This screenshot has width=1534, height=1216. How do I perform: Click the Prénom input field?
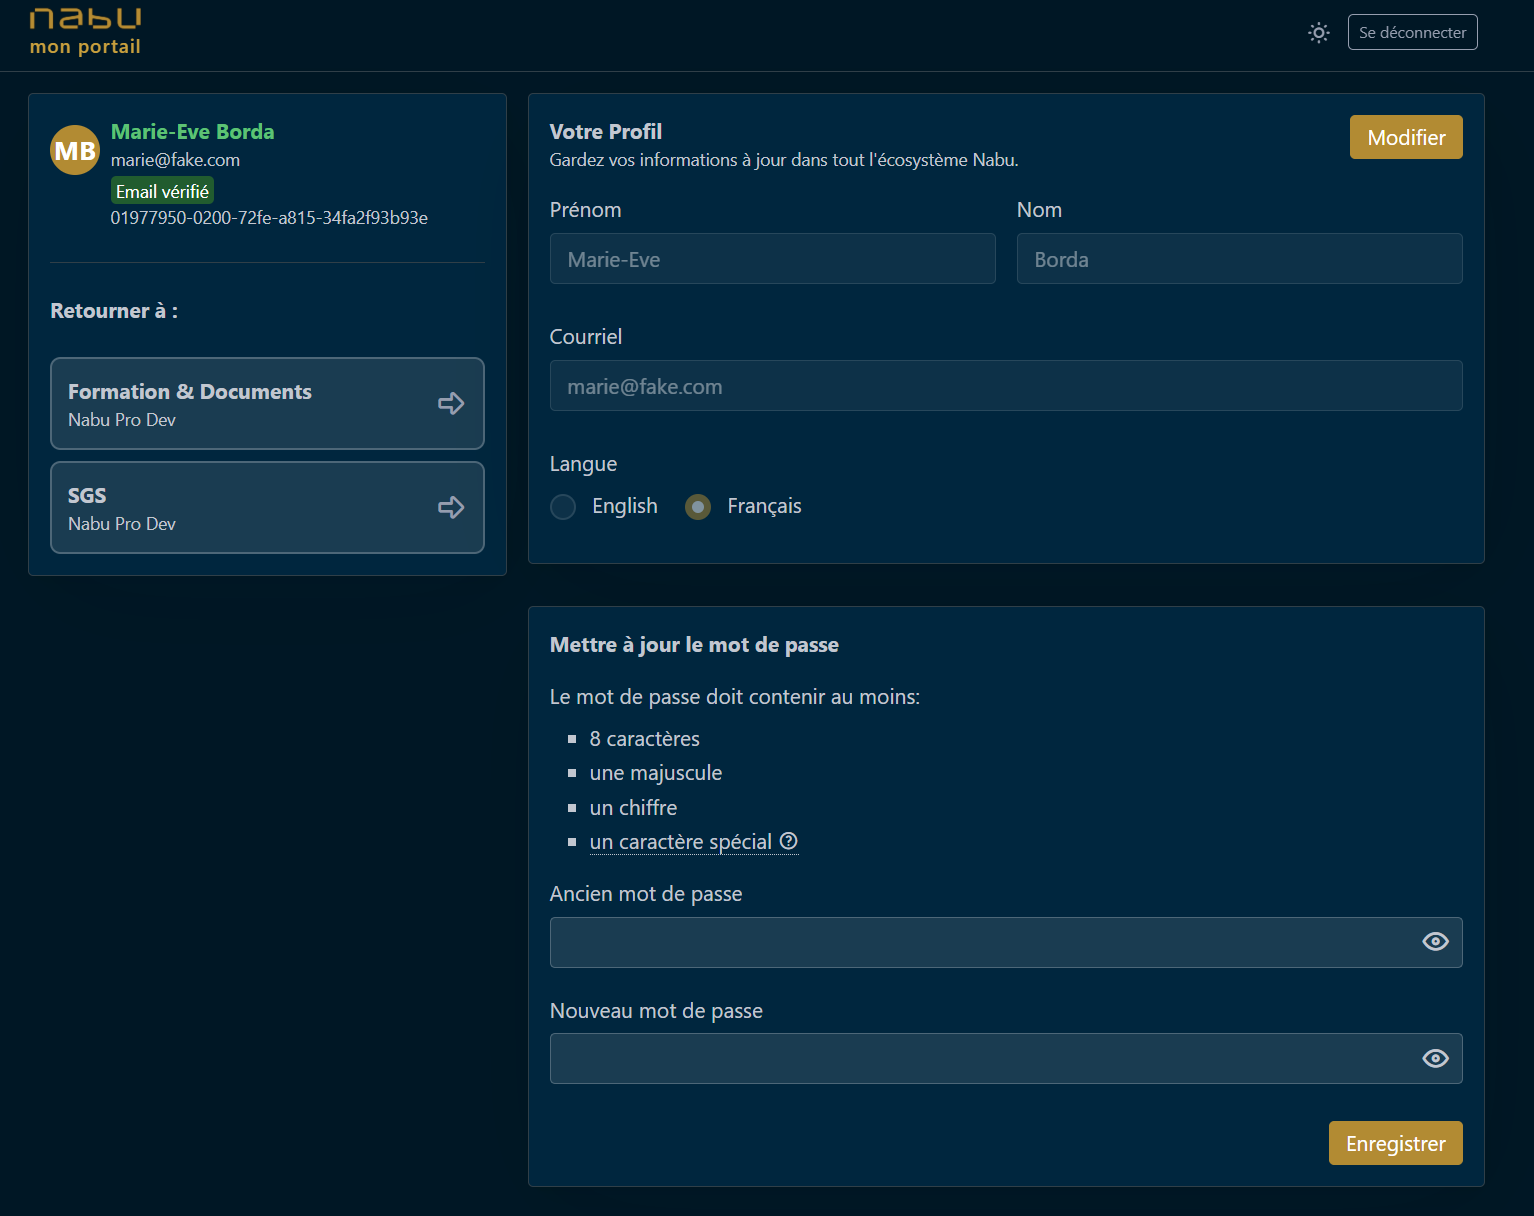(x=772, y=259)
